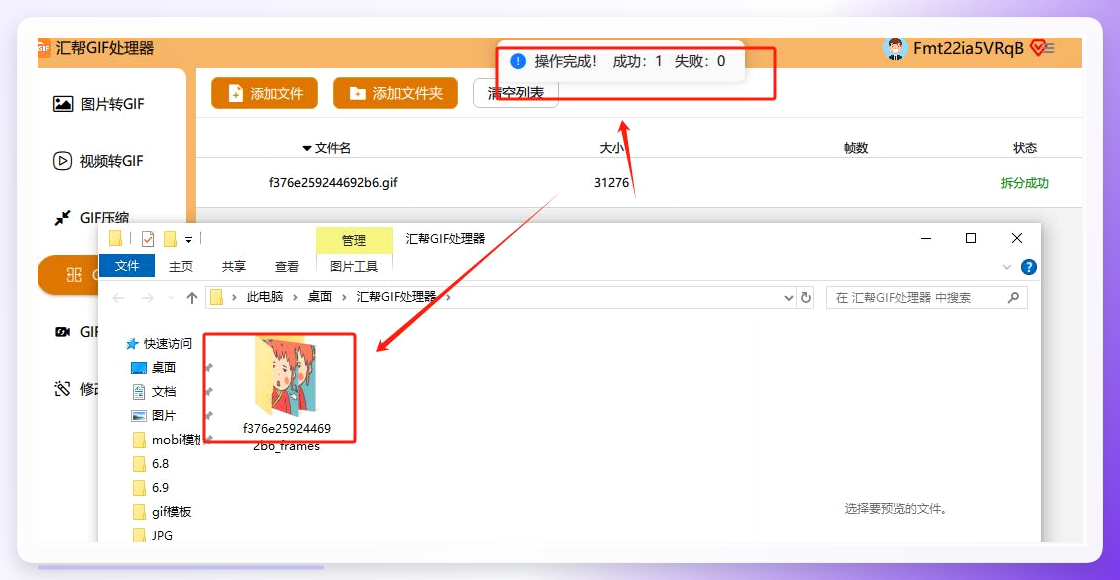Viewport: 1120px width, 580px height.
Task: Click the refresh button in Explorer
Action: click(806, 298)
